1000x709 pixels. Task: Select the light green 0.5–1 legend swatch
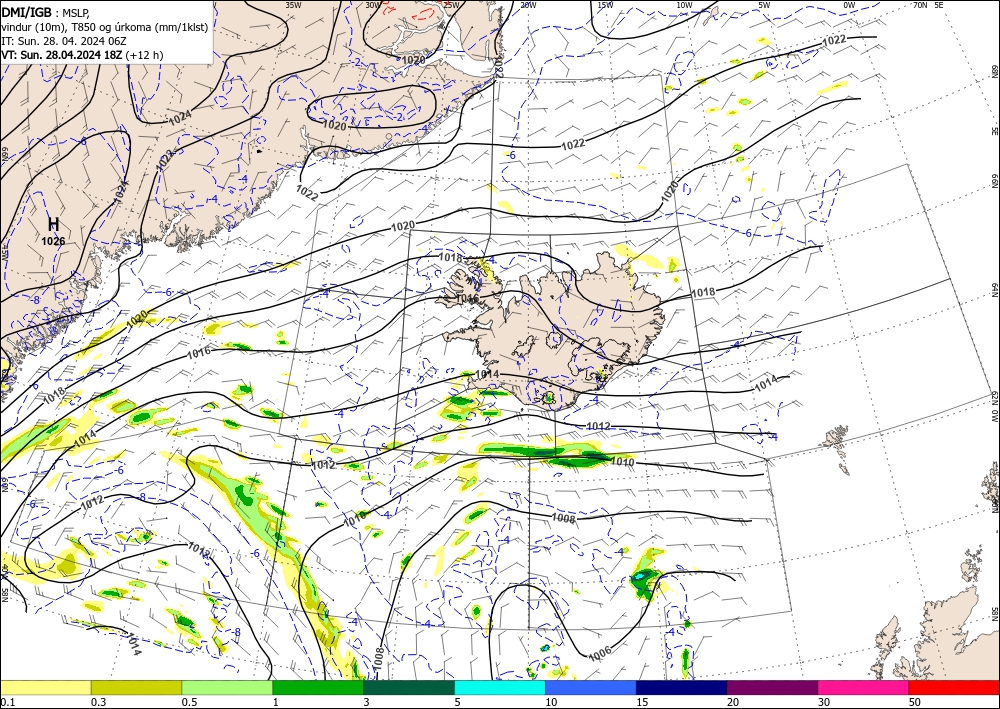[227, 687]
